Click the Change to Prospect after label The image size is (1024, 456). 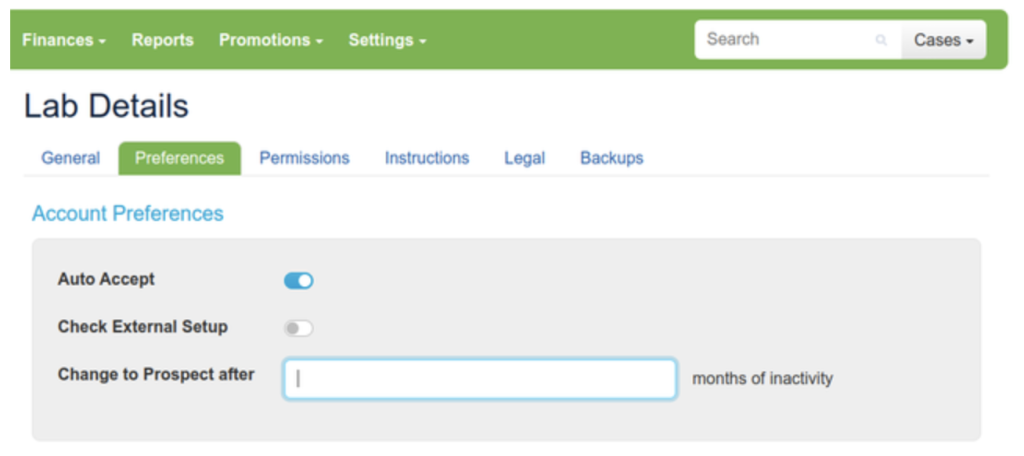[x=156, y=374]
